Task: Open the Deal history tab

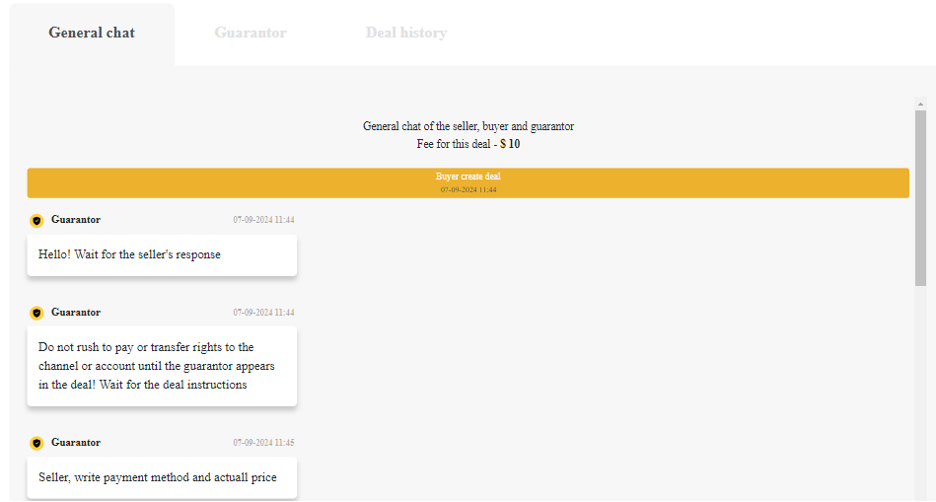Action: [406, 33]
